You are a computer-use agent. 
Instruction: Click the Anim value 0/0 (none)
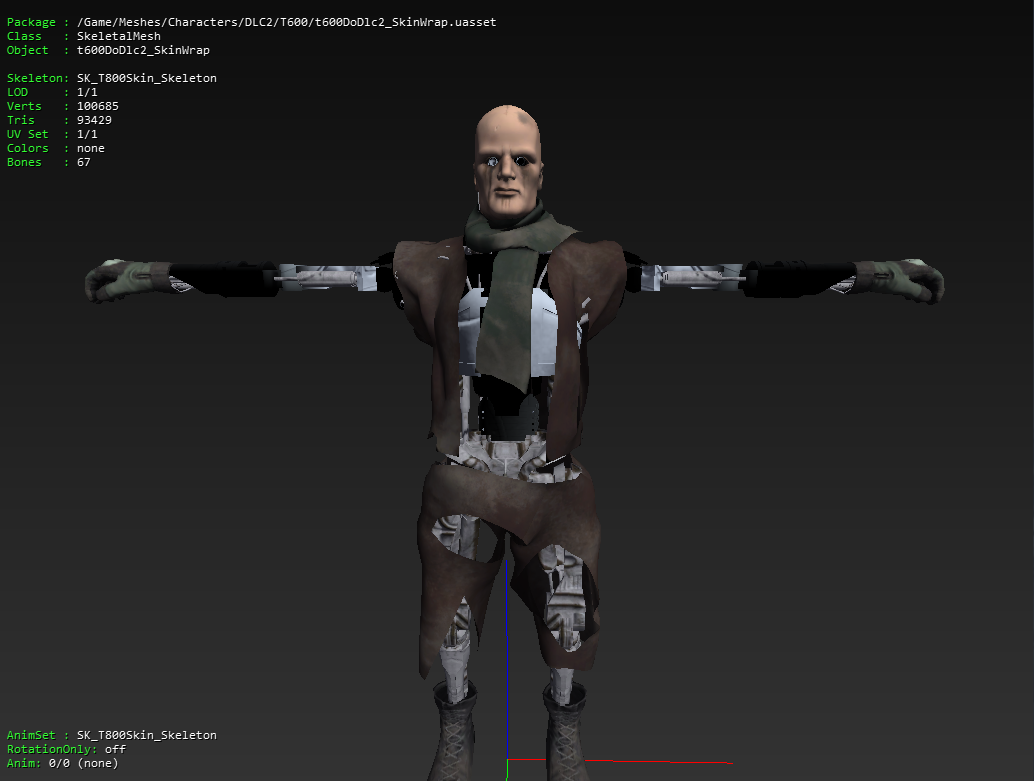coord(83,763)
